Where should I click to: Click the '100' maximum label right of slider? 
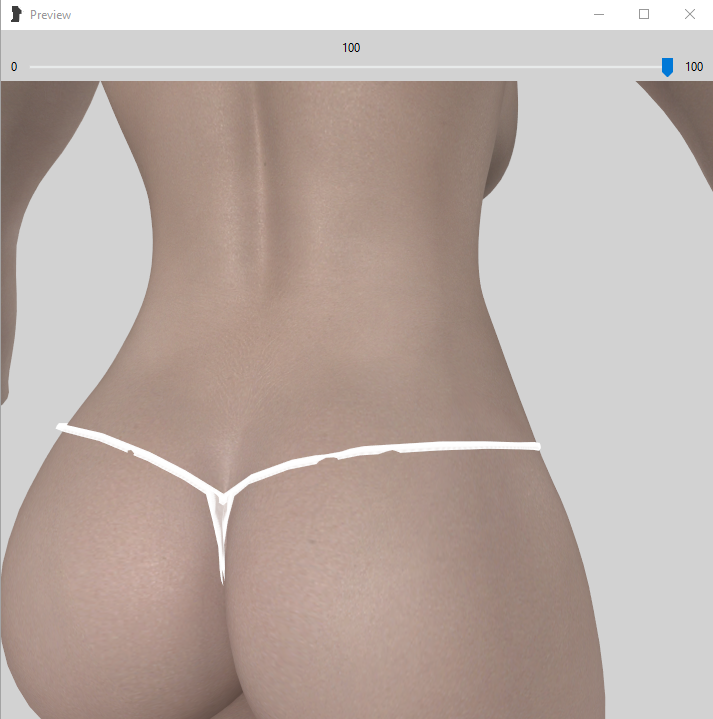pos(694,67)
